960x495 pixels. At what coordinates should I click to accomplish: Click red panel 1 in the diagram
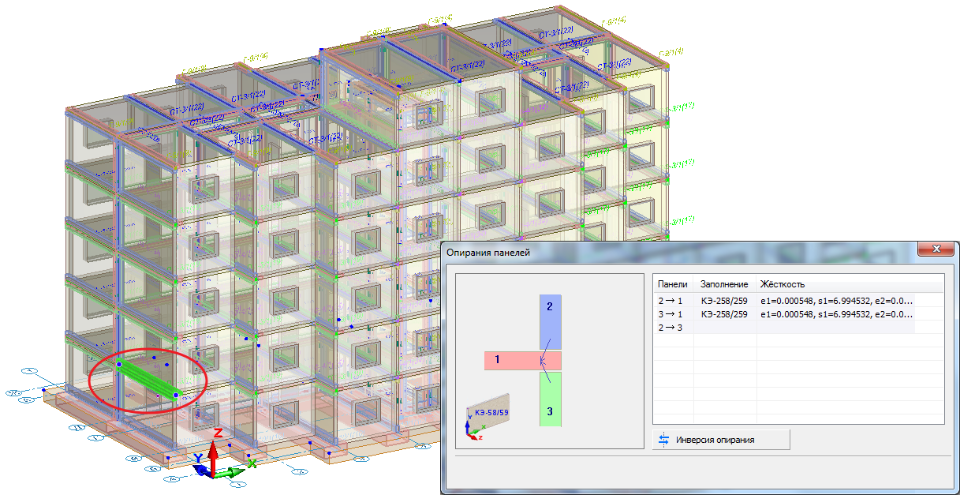point(510,360)
